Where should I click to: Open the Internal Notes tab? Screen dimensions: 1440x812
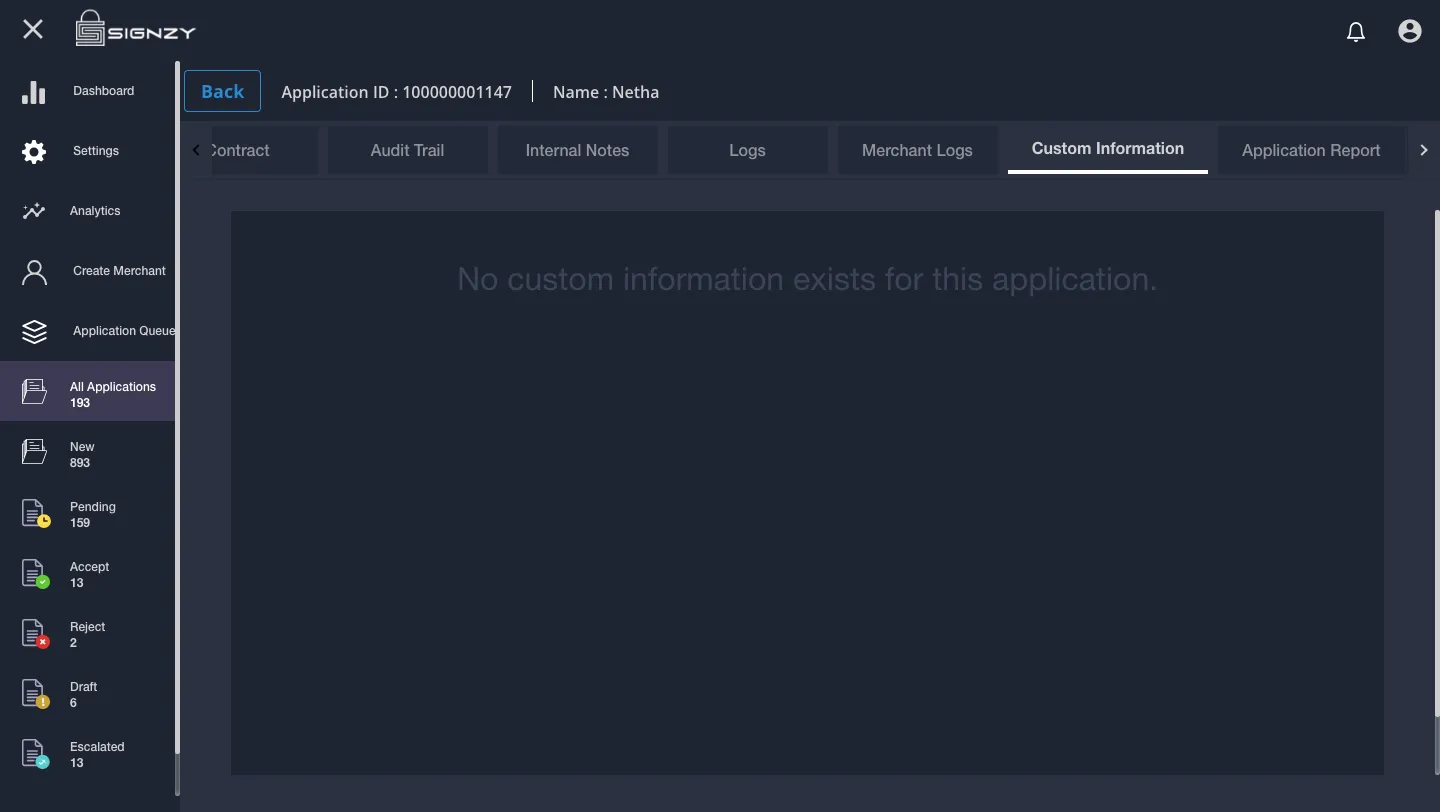(577, 150)
